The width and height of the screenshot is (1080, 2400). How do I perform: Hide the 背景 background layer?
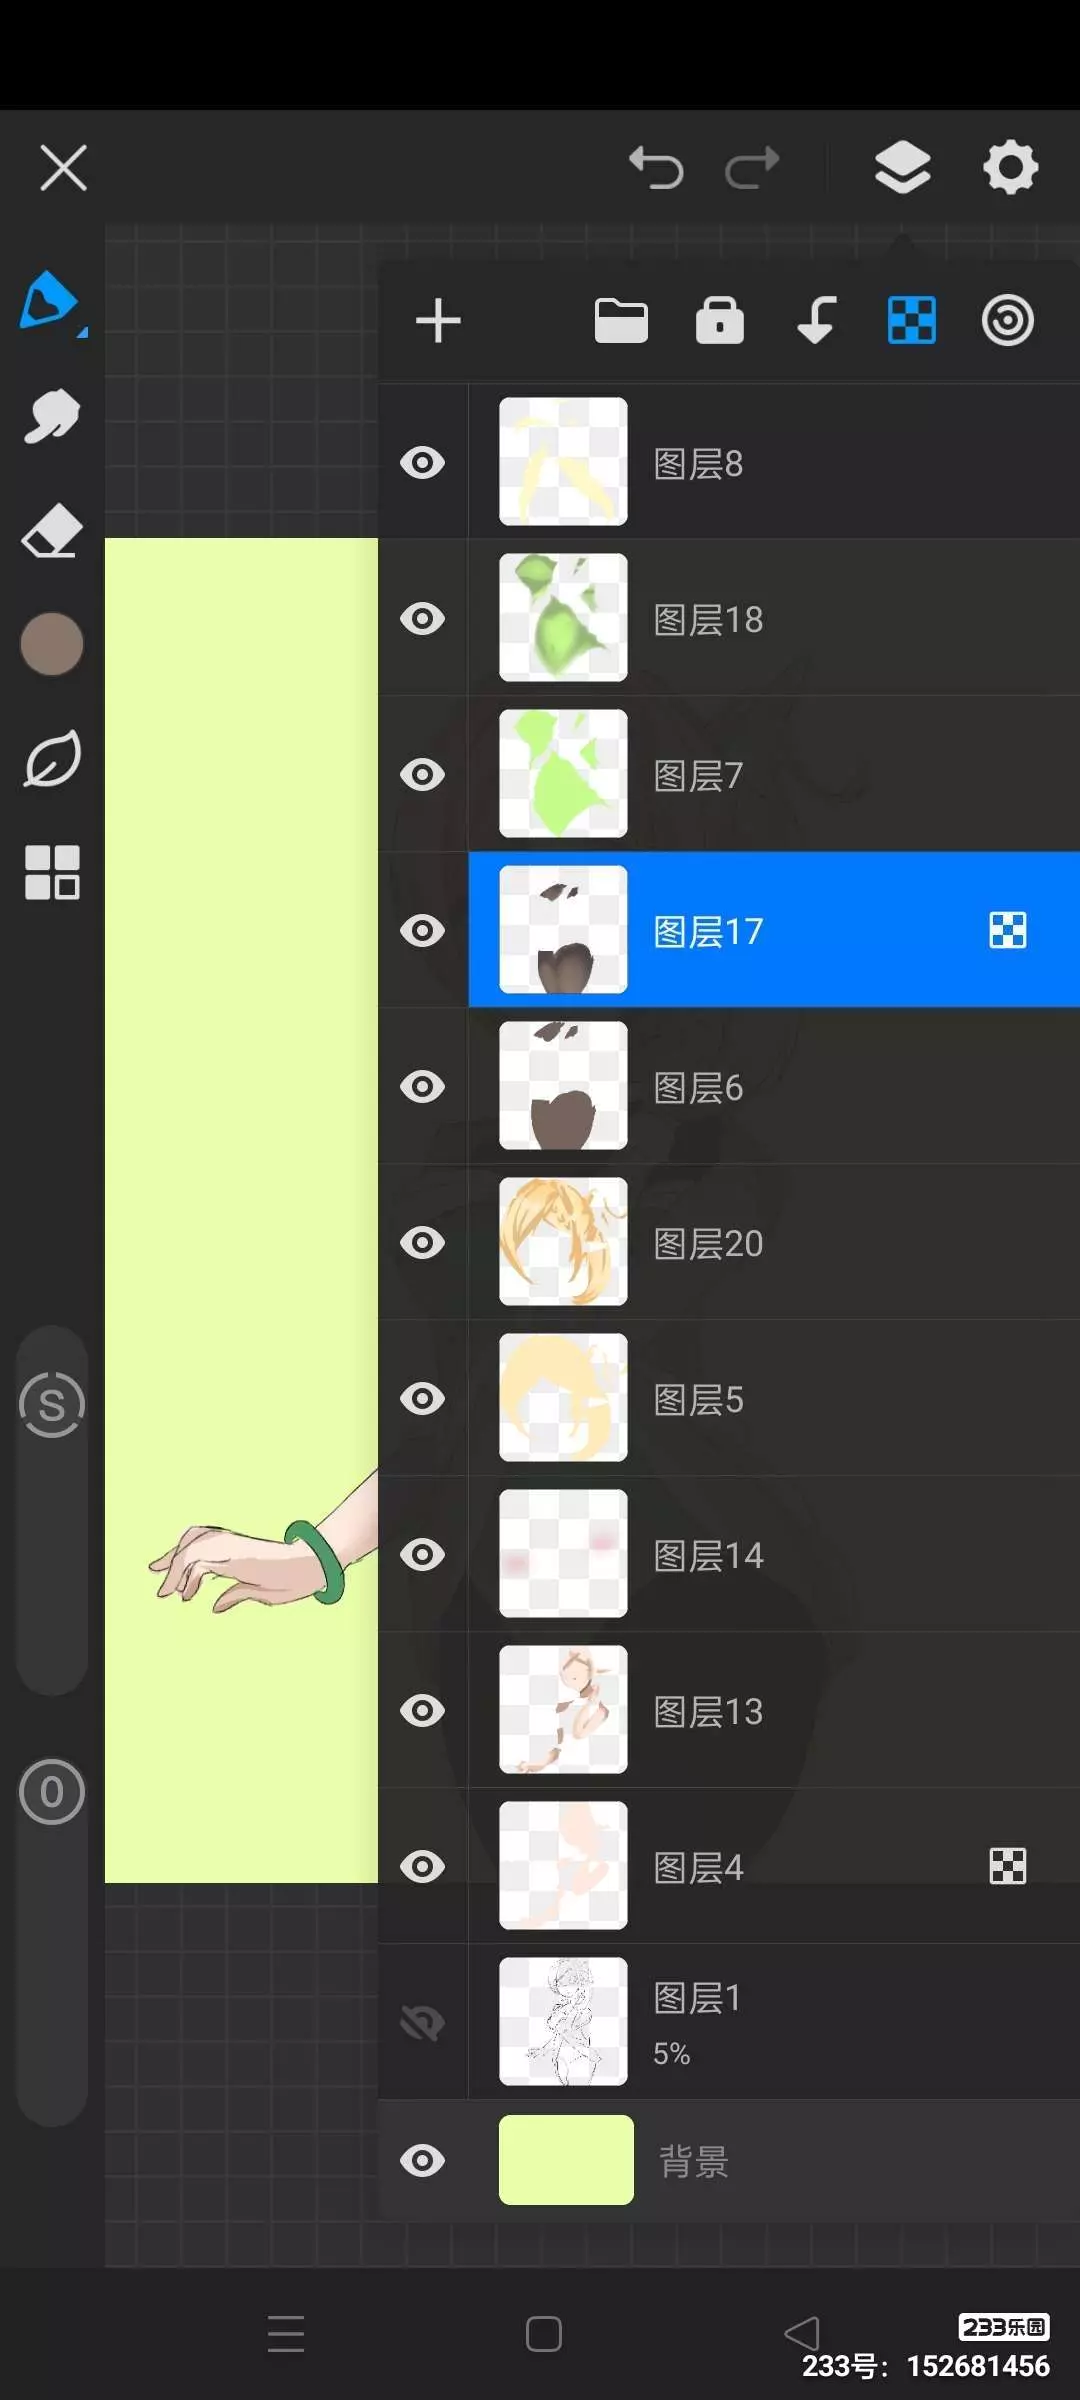[x=423, y=2161]
